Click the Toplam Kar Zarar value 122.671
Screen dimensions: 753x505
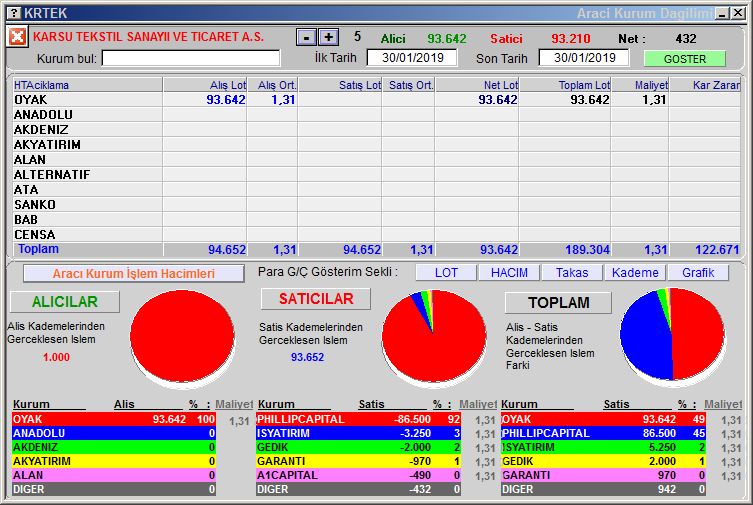pyautogui.click(x=717, y=250)
